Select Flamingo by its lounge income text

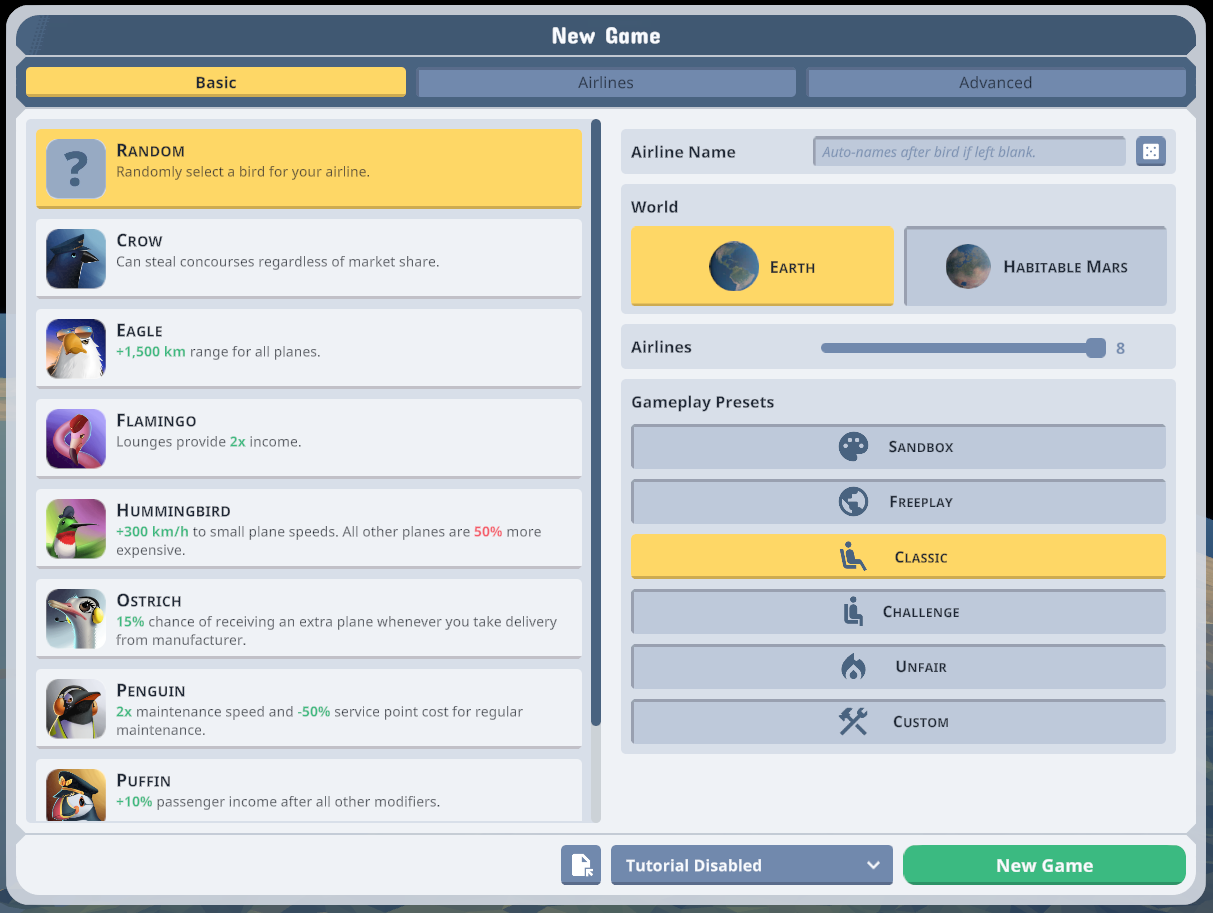pyautogui.click(x=208, y=442)
